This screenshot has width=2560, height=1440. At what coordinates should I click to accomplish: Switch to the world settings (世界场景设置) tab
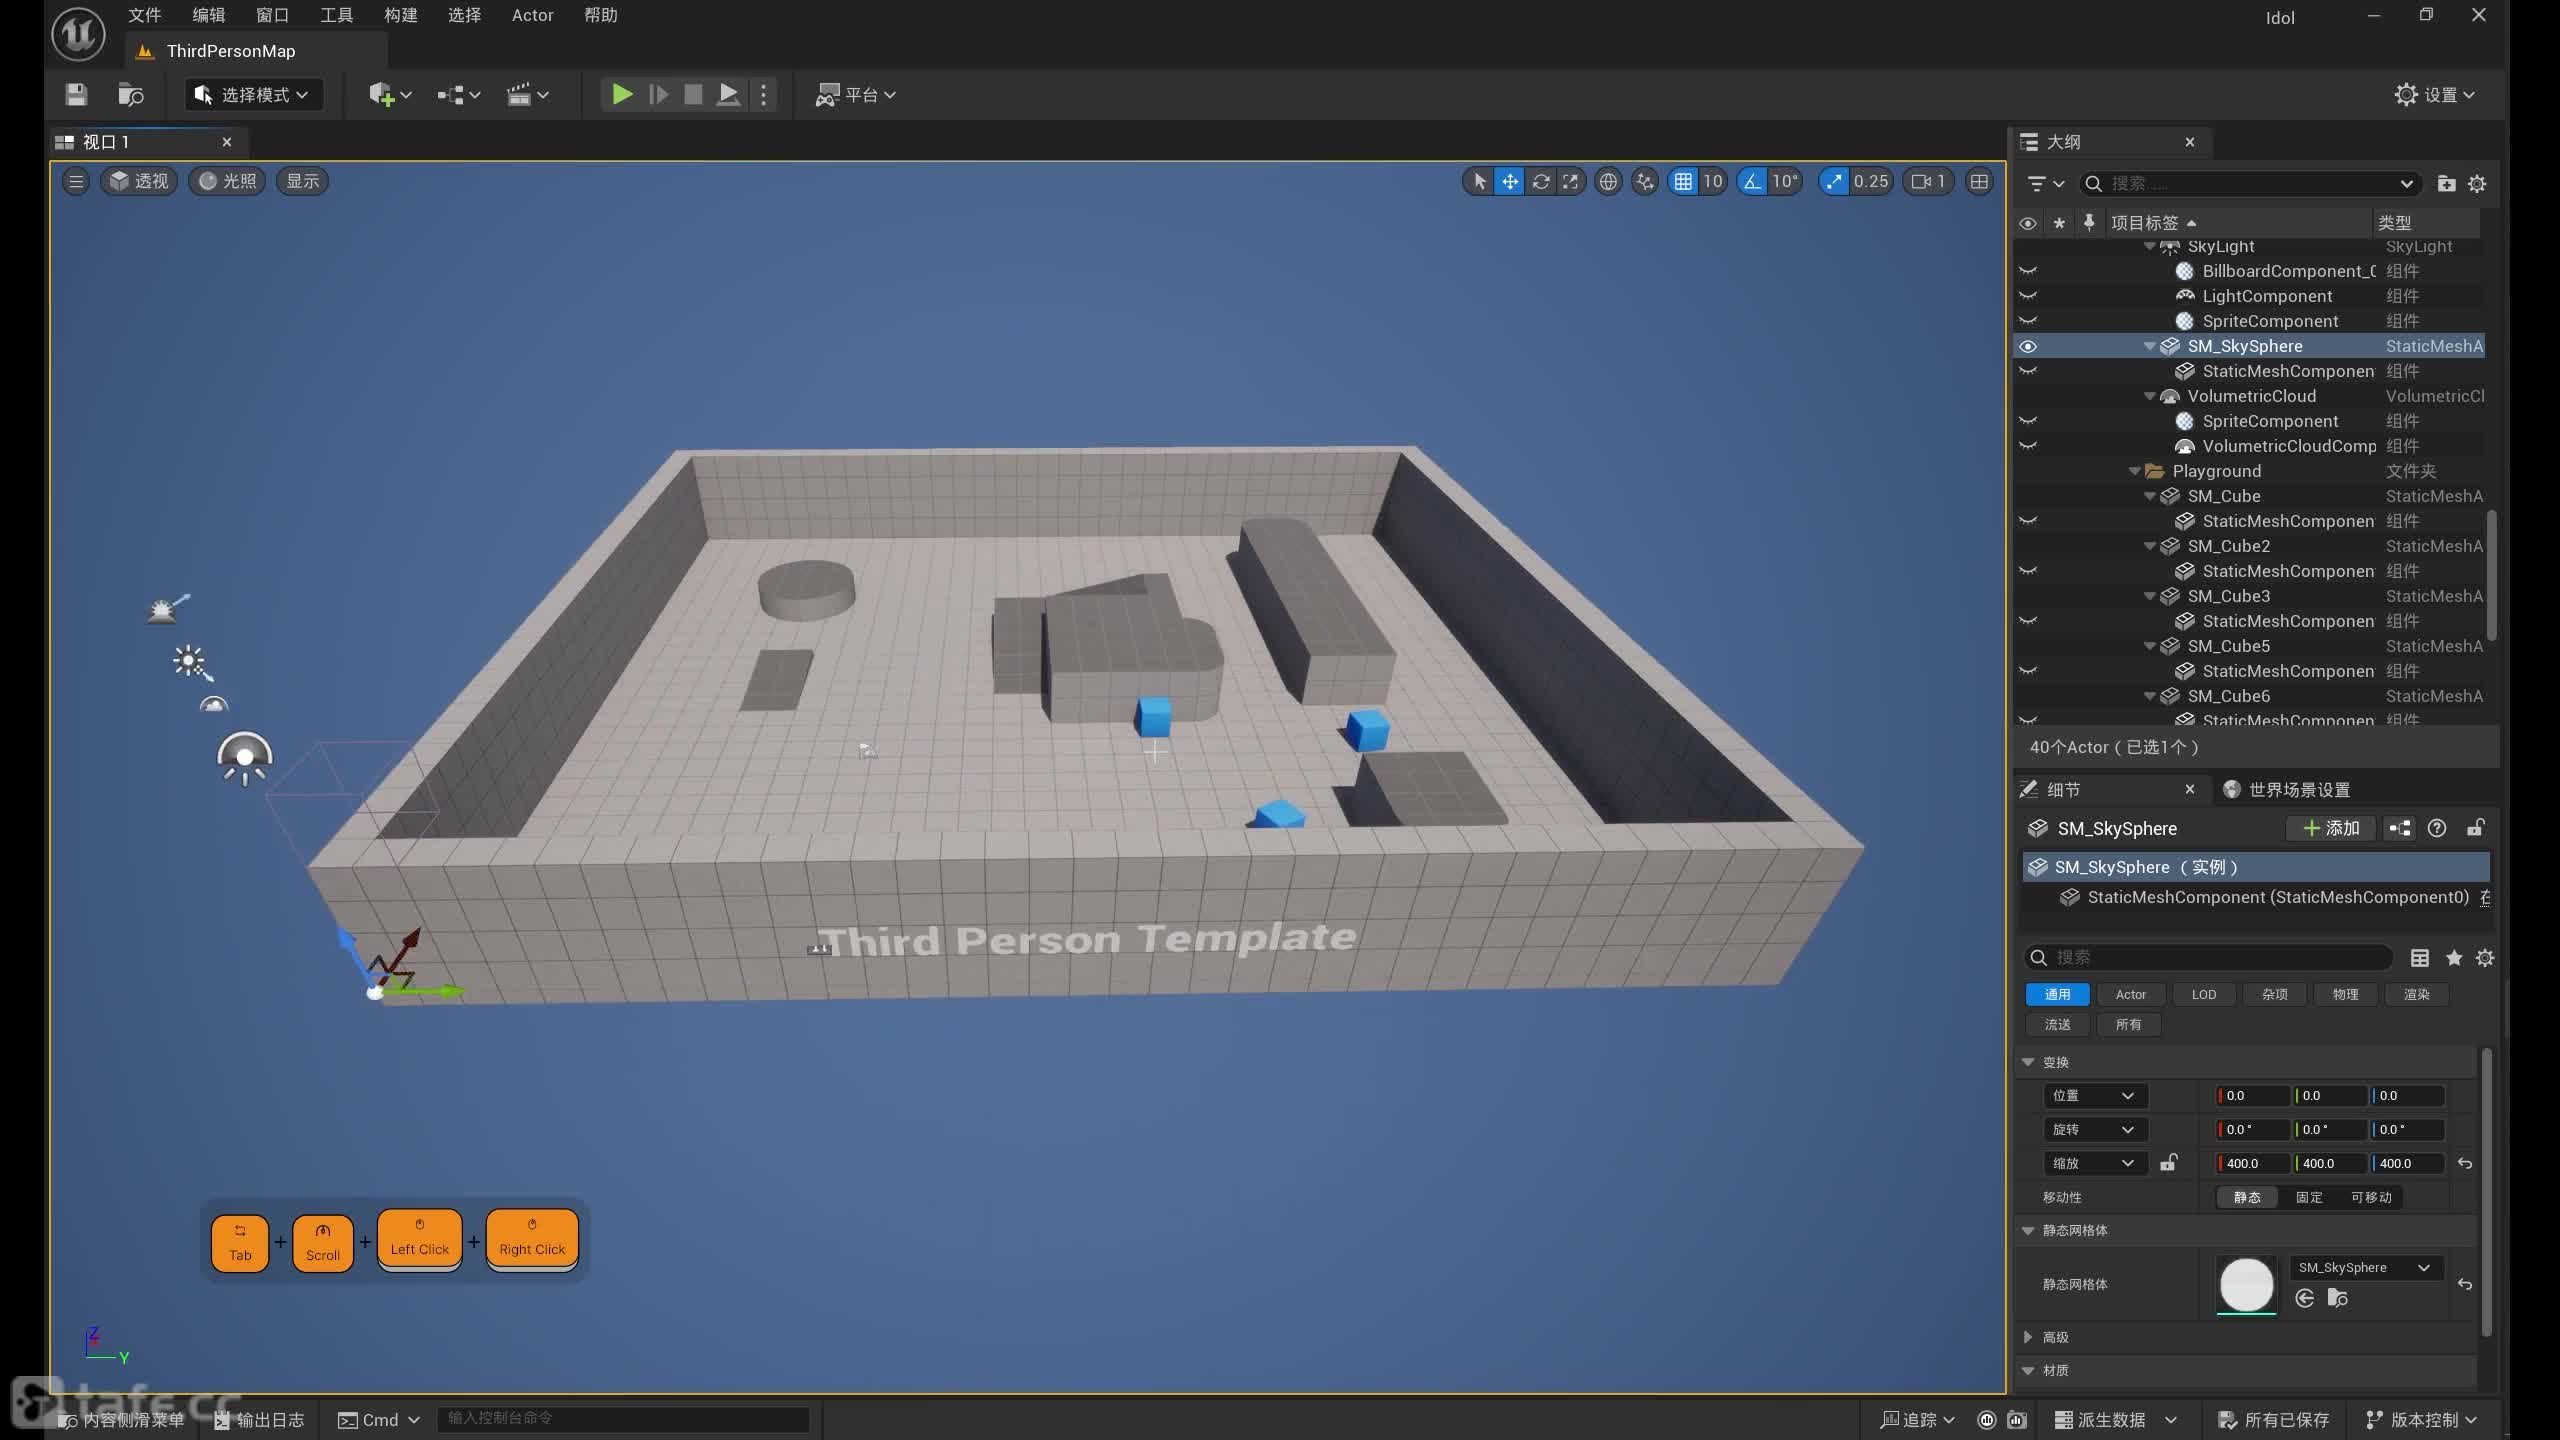coord(2288,790)
